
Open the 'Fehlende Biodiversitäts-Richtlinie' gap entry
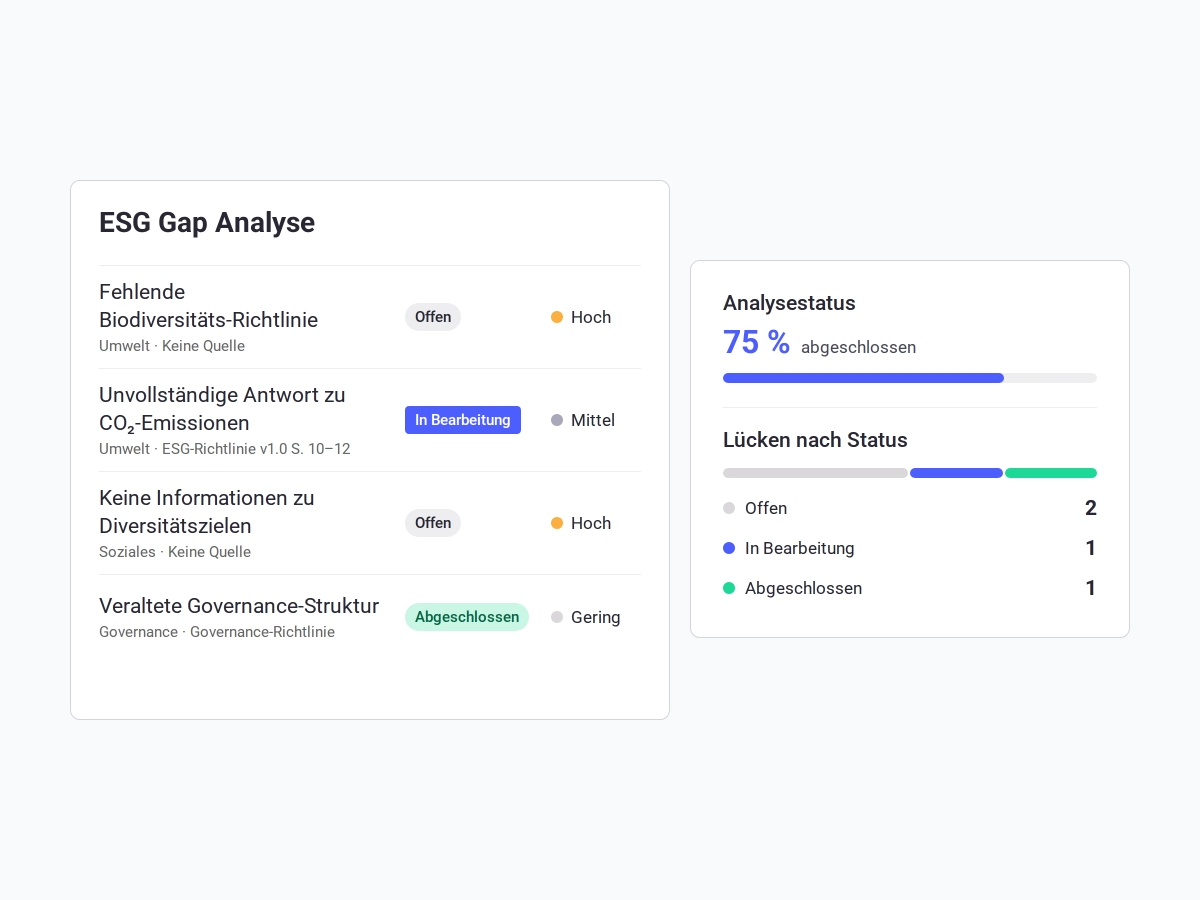pyautogui.click(x=370, y=317)
